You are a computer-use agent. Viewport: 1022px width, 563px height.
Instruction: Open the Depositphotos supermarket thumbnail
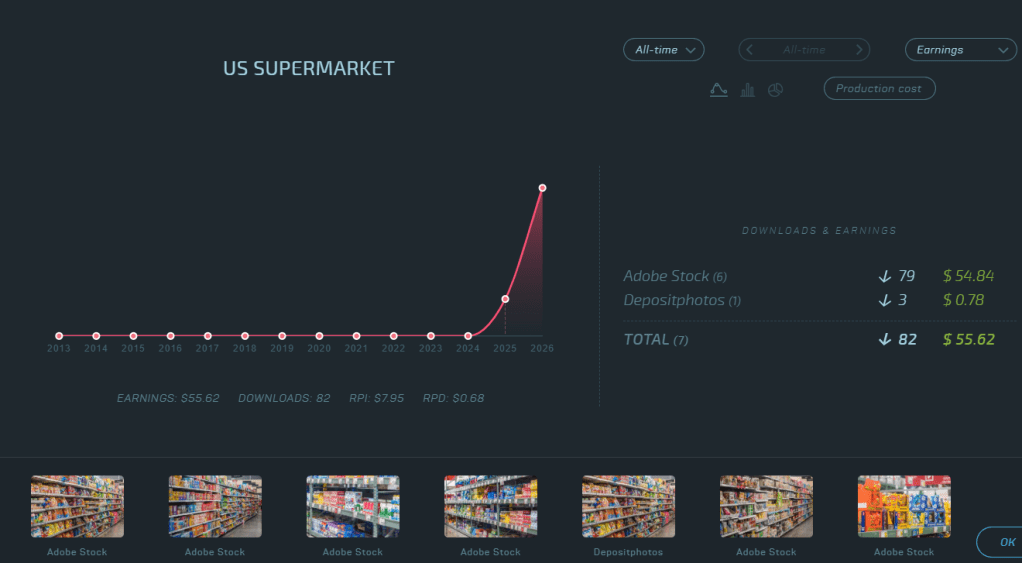click(x=628, y=507)
